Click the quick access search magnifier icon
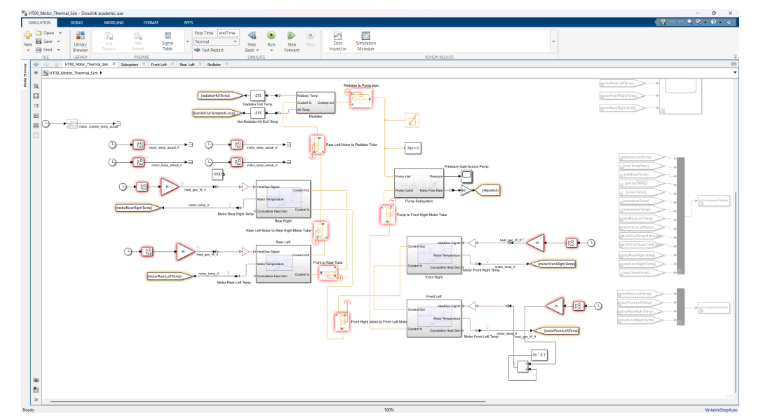Image resolution: width=765 pixels, height=417 pixels. coord(689,22)
